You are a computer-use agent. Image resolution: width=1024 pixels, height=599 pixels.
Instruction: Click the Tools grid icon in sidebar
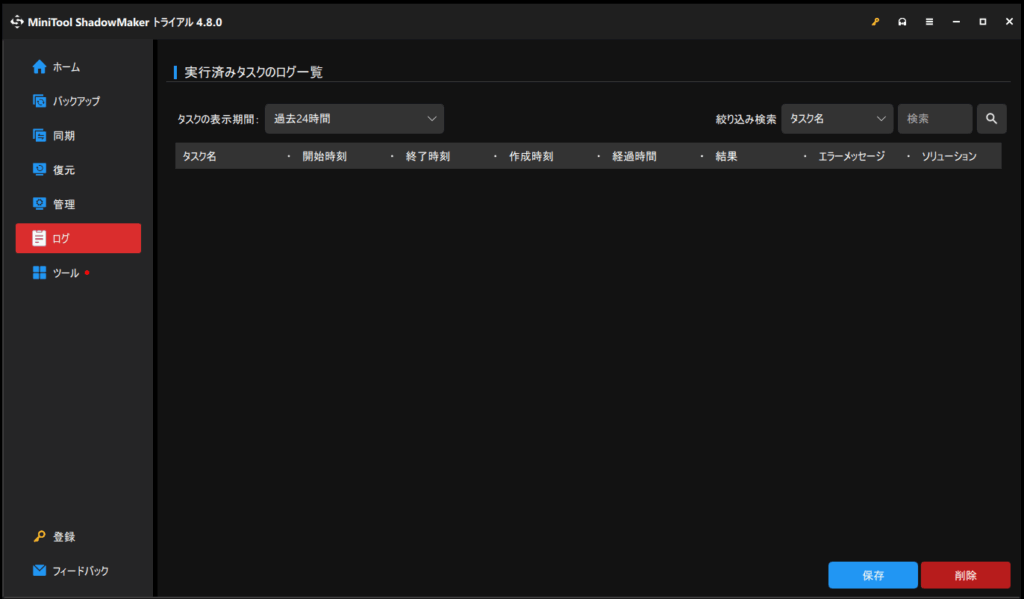tap(39, 273)
